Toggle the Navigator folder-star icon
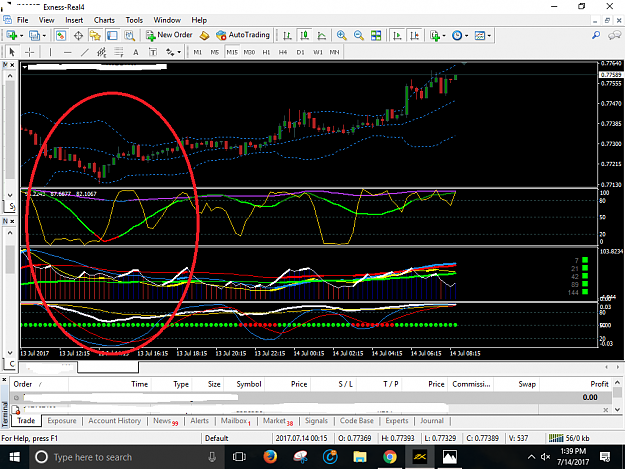The height and width of the screenshot is (469, 625). 95,35
